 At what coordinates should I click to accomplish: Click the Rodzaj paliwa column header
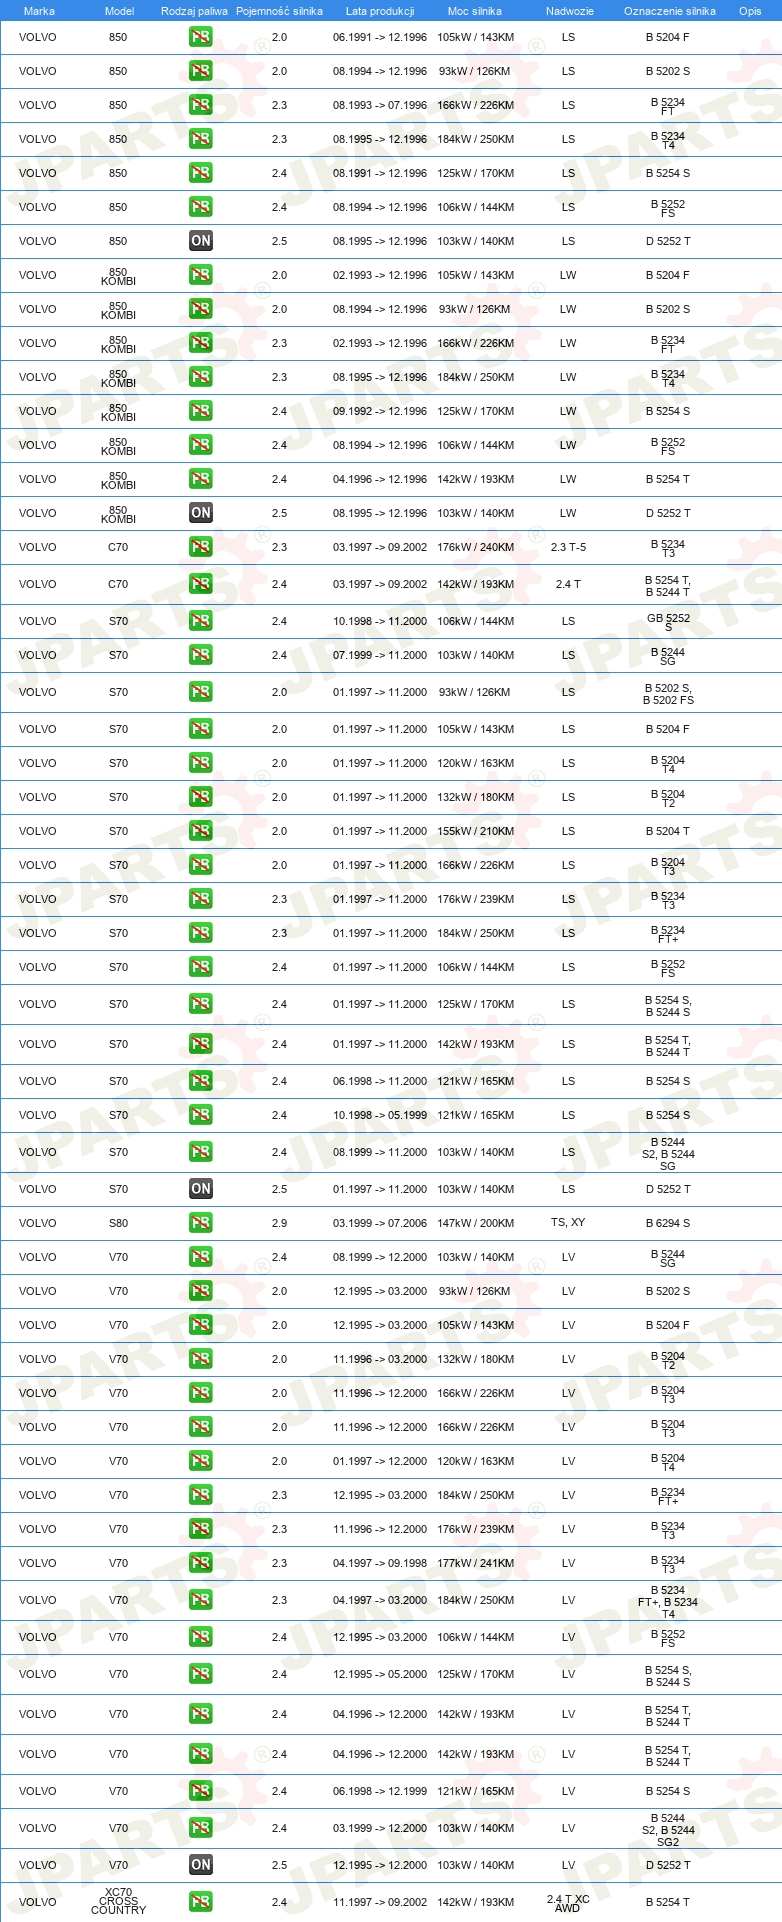[195, 11]
